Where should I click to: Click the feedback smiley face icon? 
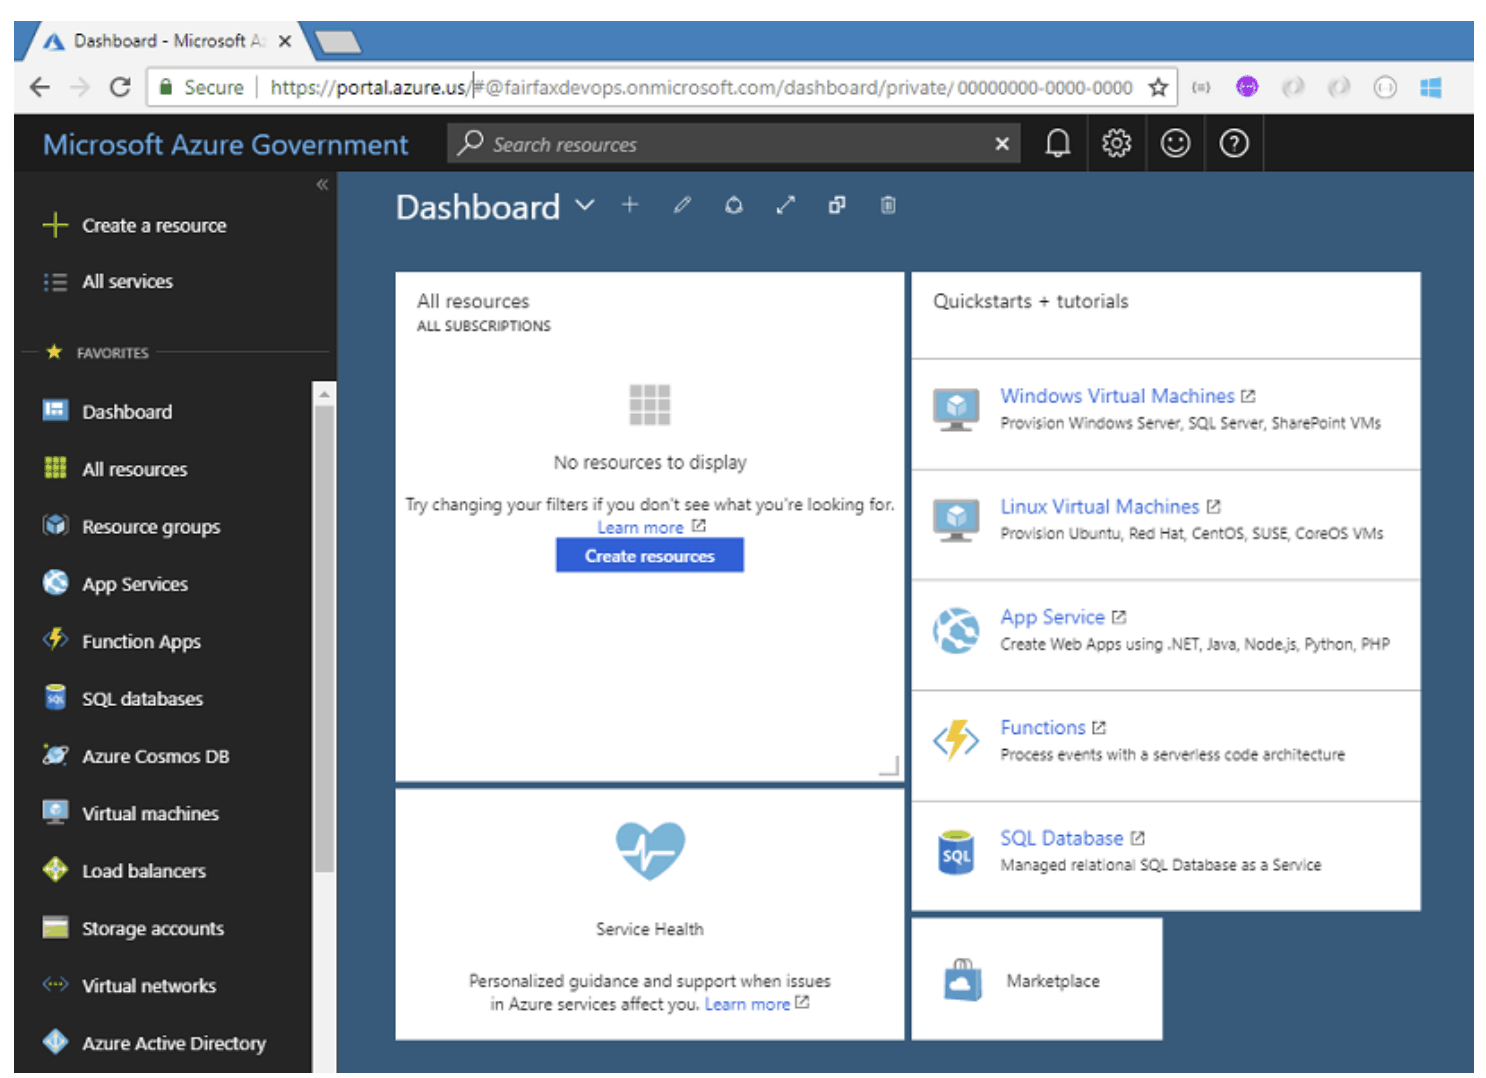(x=1175, y=144)
